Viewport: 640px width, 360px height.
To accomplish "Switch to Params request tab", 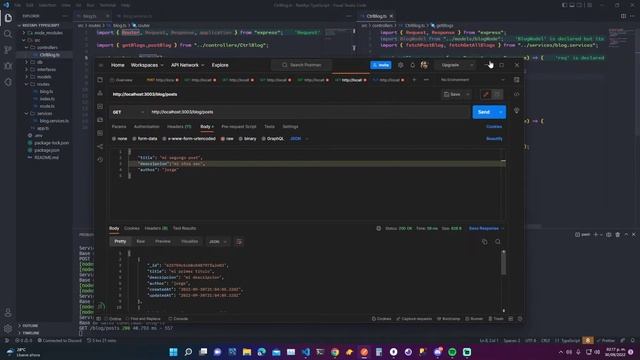I will [119, 127].
